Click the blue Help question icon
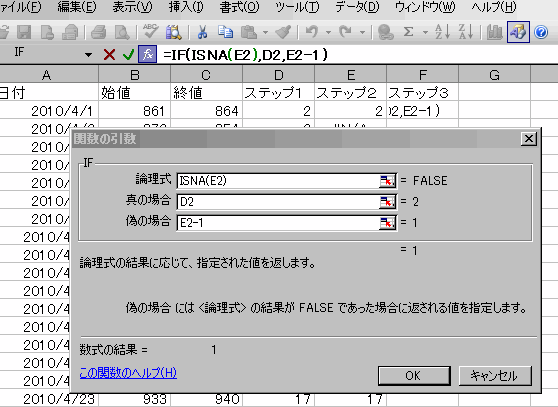This screenshot has height=407, width=558. (541, 32)
